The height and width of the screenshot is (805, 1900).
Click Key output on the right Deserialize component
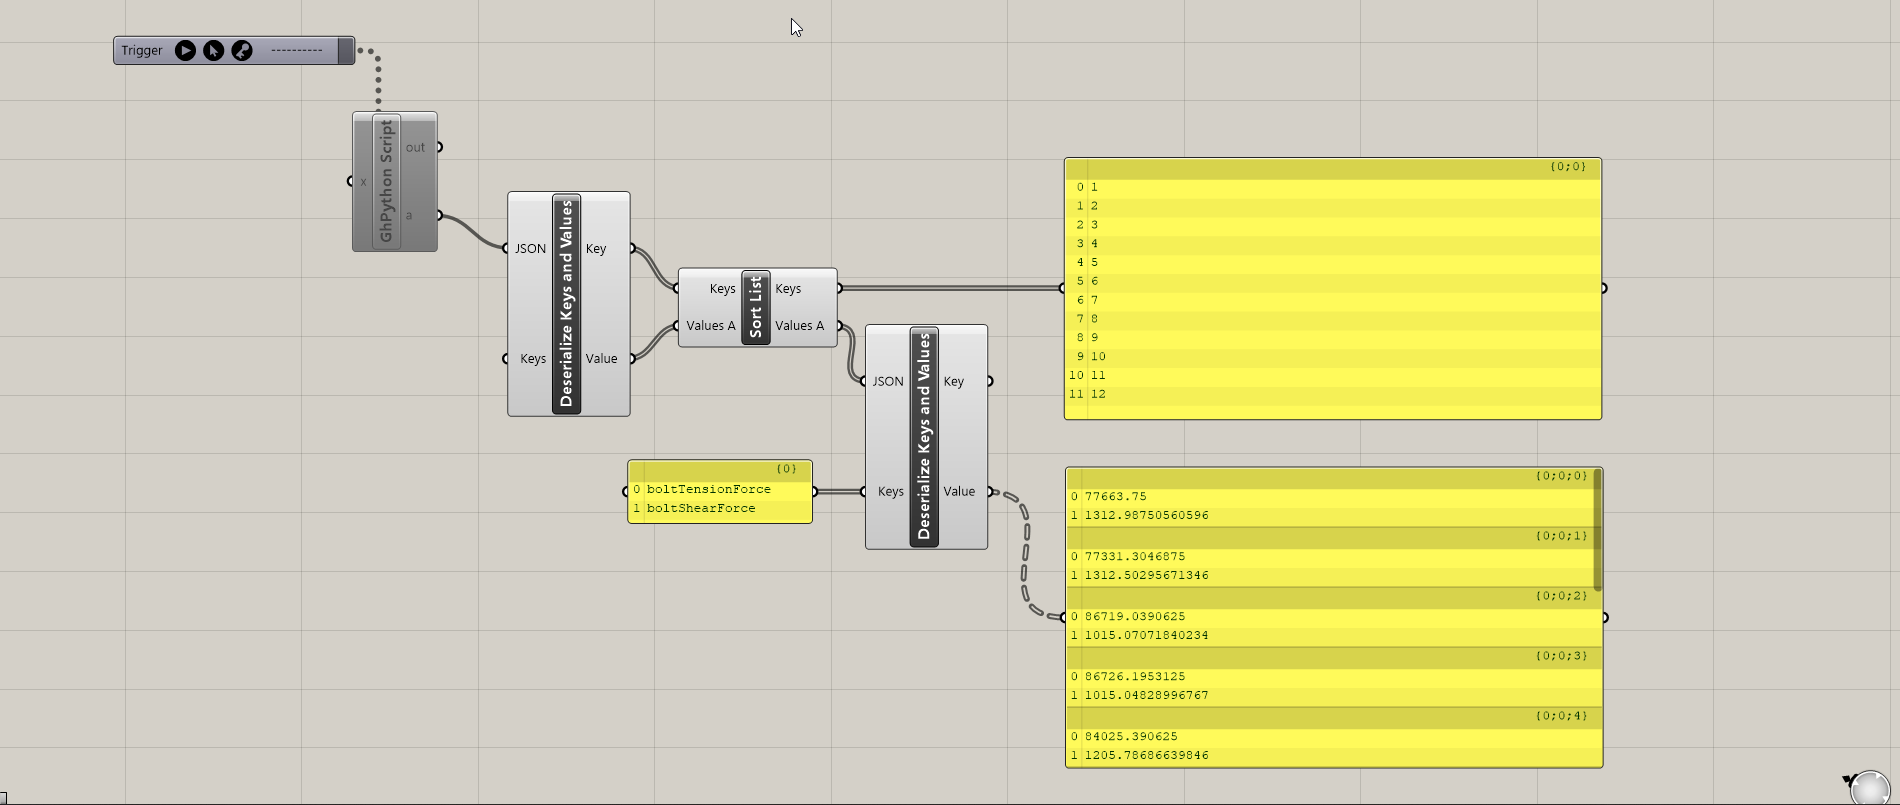click(x=953, y=381)
